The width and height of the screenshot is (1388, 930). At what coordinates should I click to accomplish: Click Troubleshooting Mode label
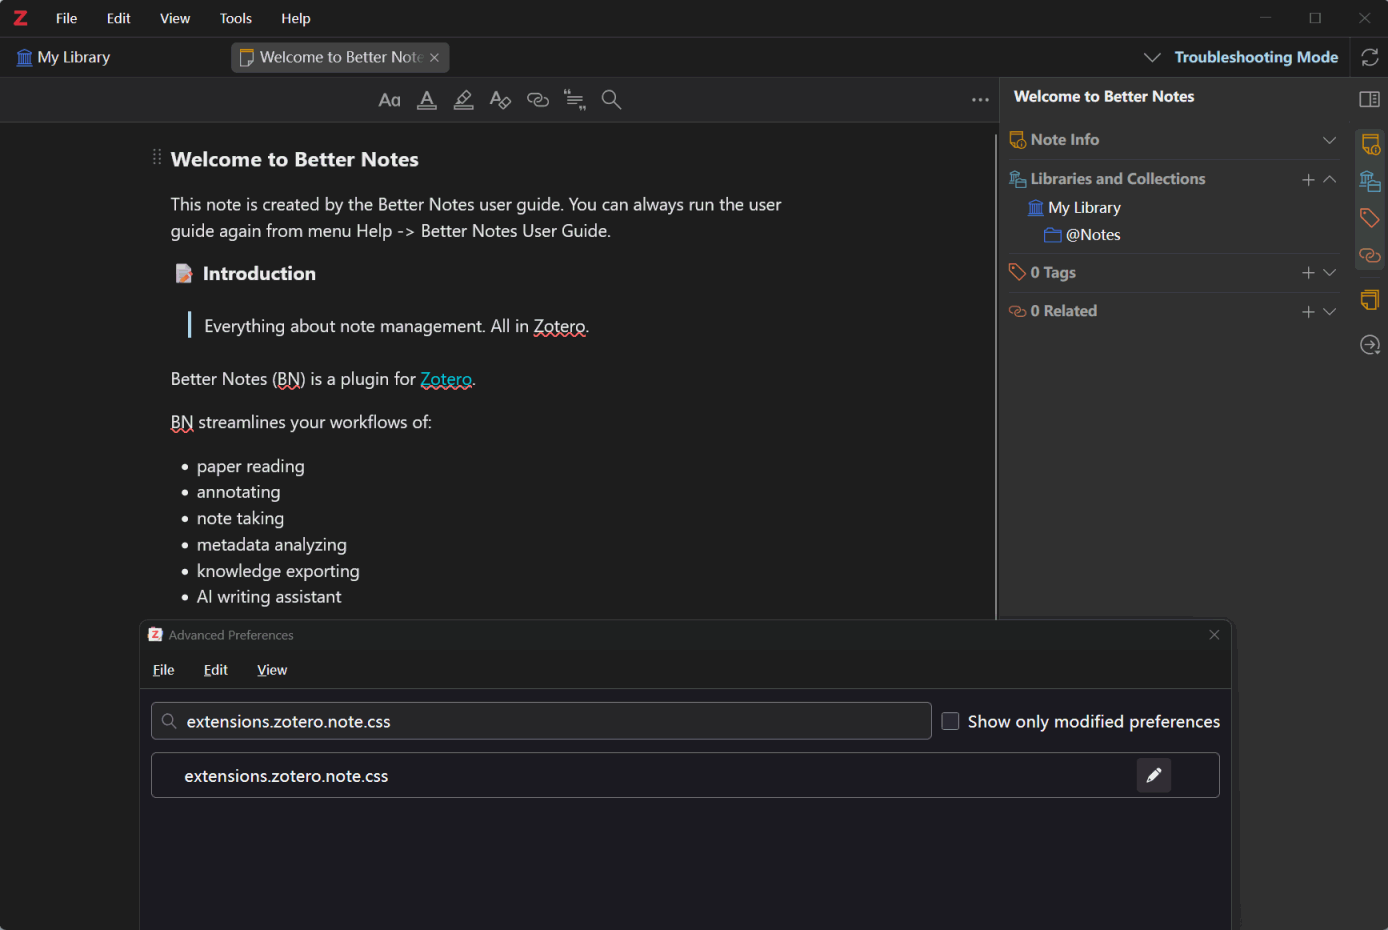(x=1256, y=58)
